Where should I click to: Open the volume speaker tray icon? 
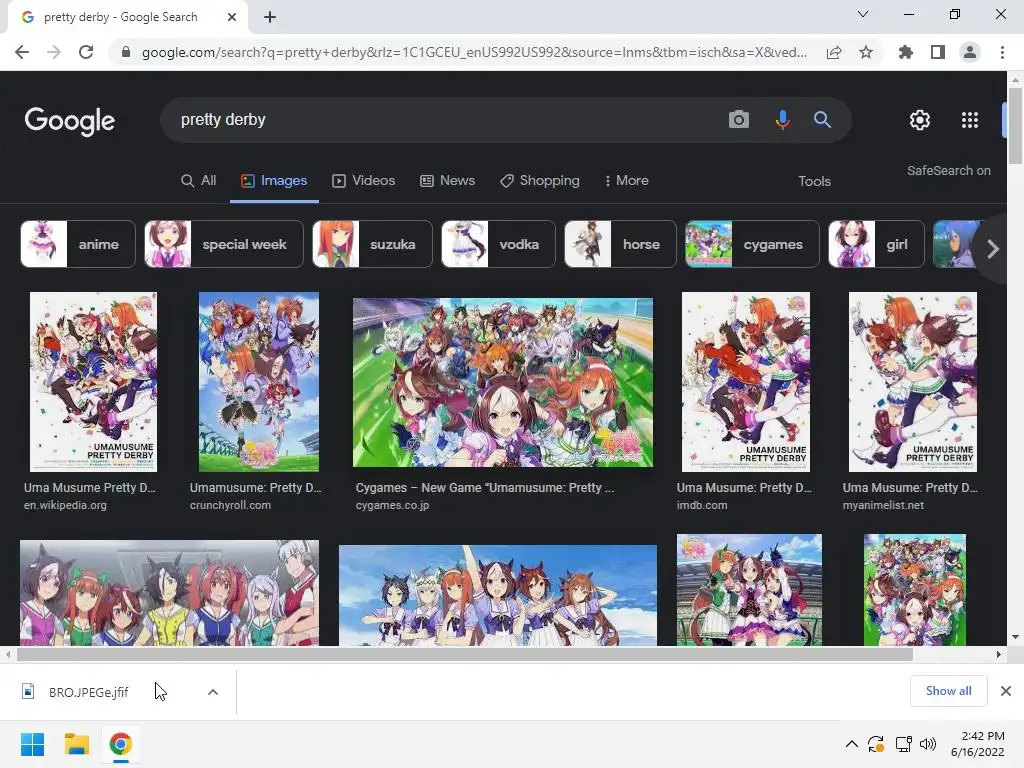point(927,744)
